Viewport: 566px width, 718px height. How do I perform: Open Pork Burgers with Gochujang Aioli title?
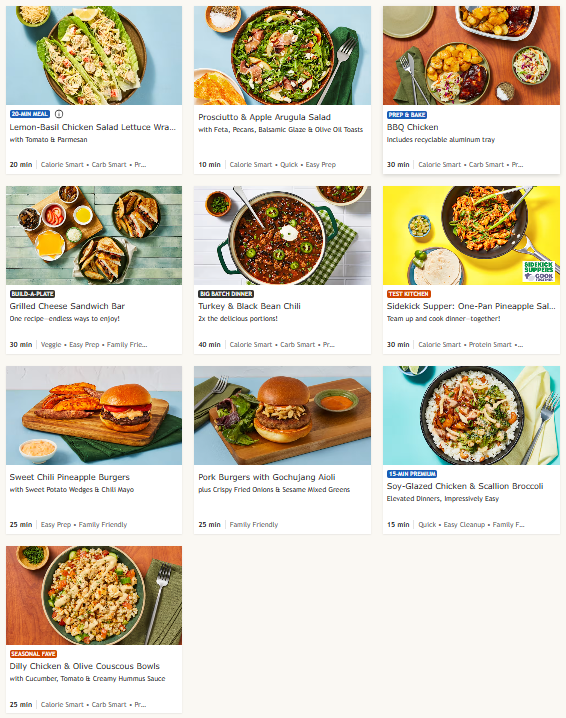pyautogui.click(x=267, y=477)
